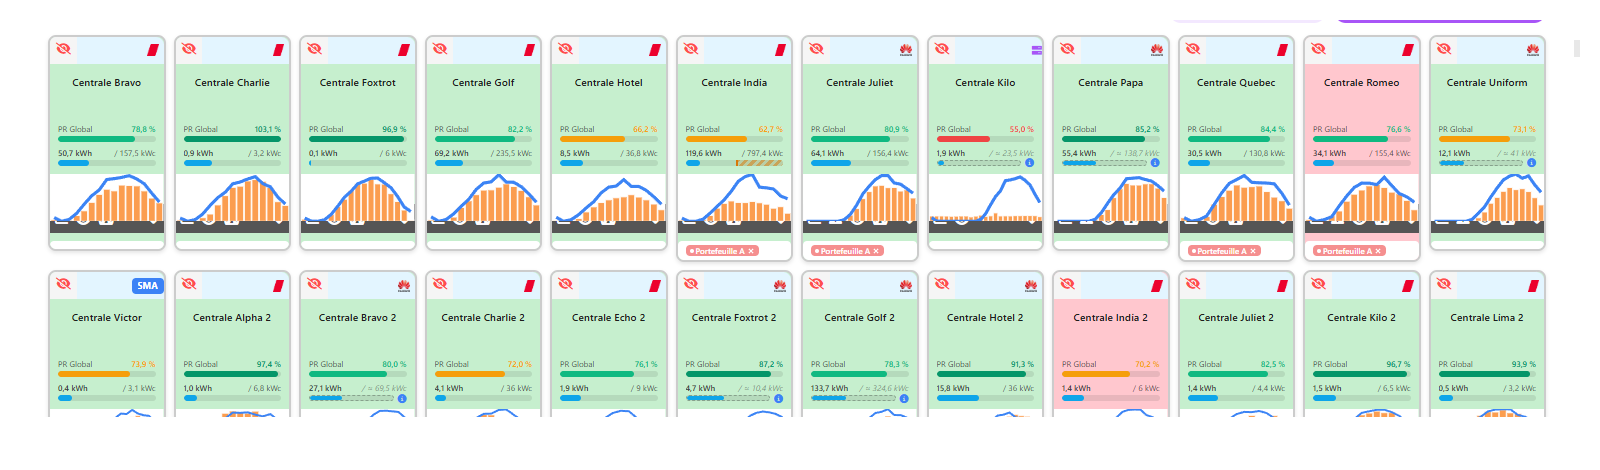Click info icon on Centrale Papa card
Image resolution: width=1600 pixels, height=470 pixels.
[x=1154, y=163]
